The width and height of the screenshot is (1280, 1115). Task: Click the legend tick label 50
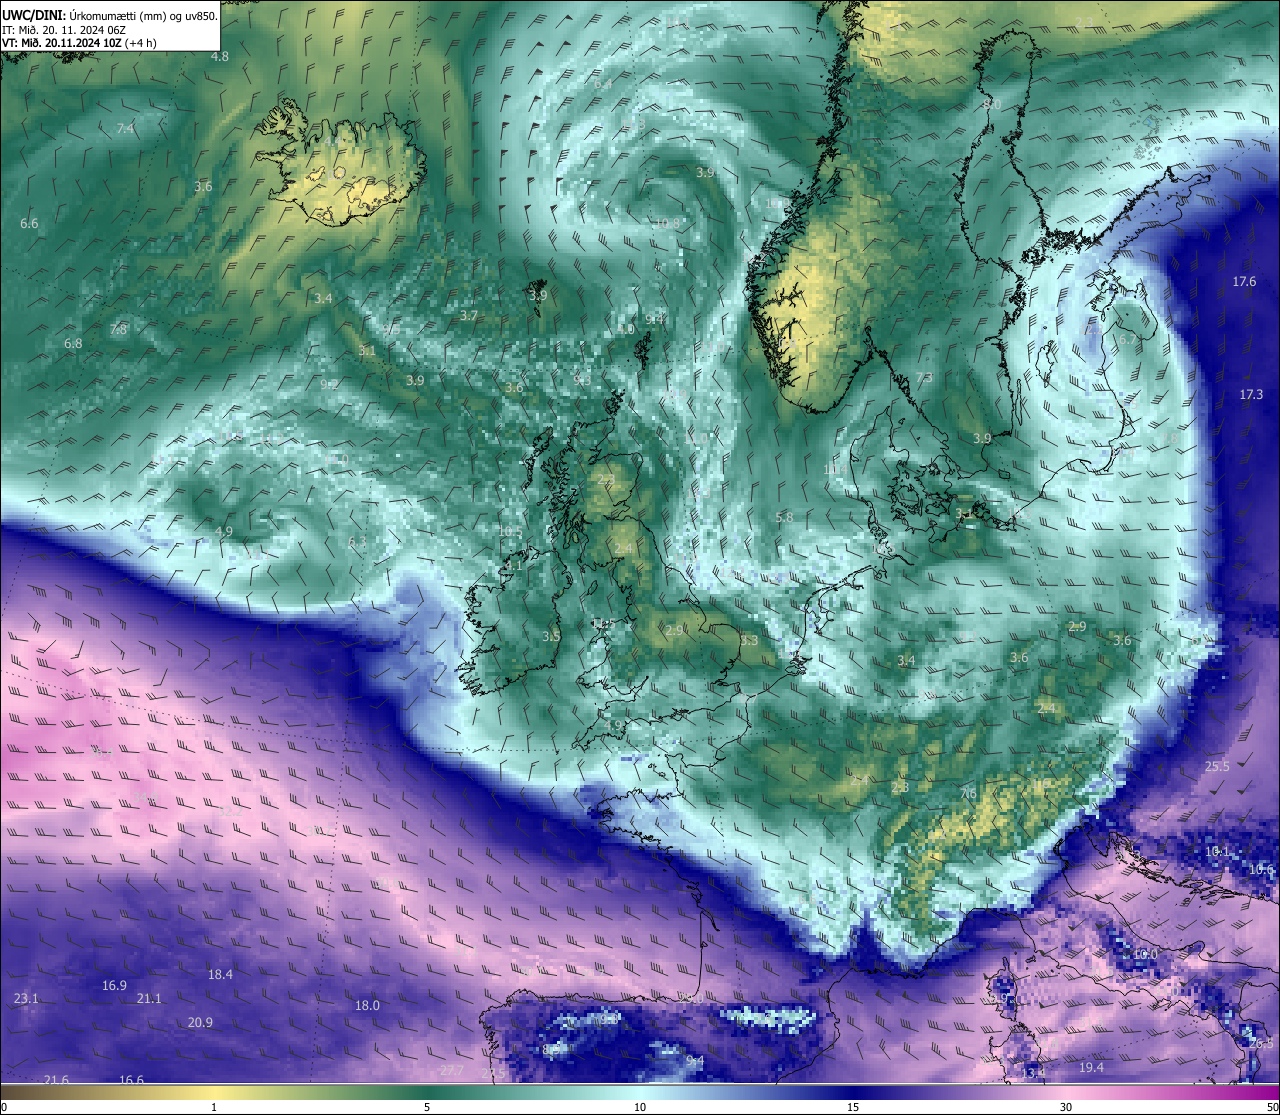pyautogui.click(x=1272, y=1107)
